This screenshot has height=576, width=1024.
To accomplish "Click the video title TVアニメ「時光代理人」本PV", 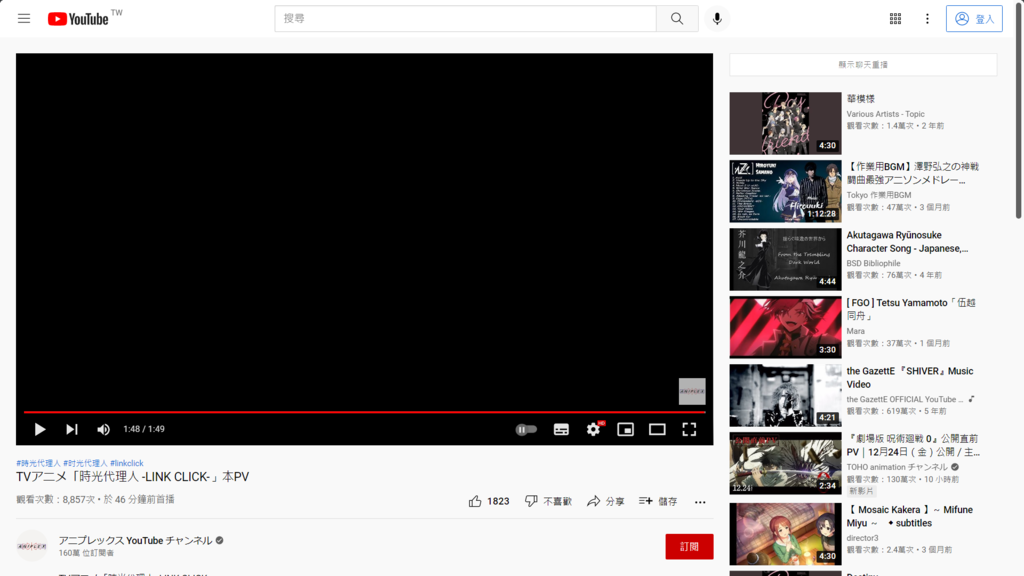I will pyautogui.click(x=133, y=477).
